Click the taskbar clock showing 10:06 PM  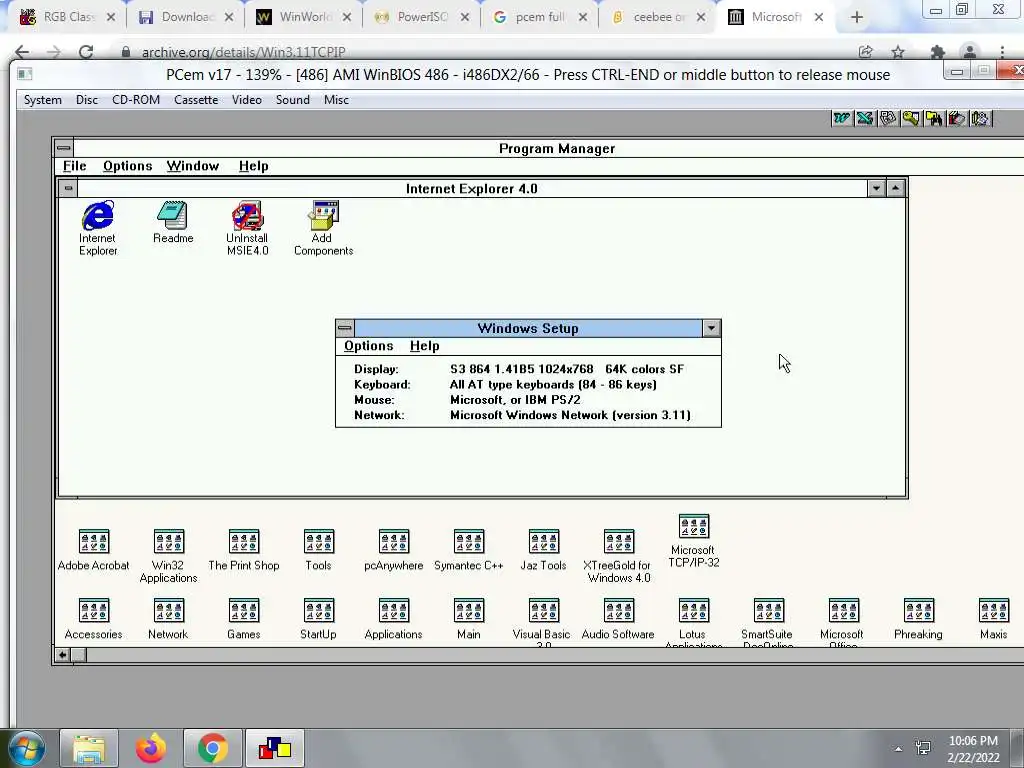pyautogui.click(x=973, y=749)
